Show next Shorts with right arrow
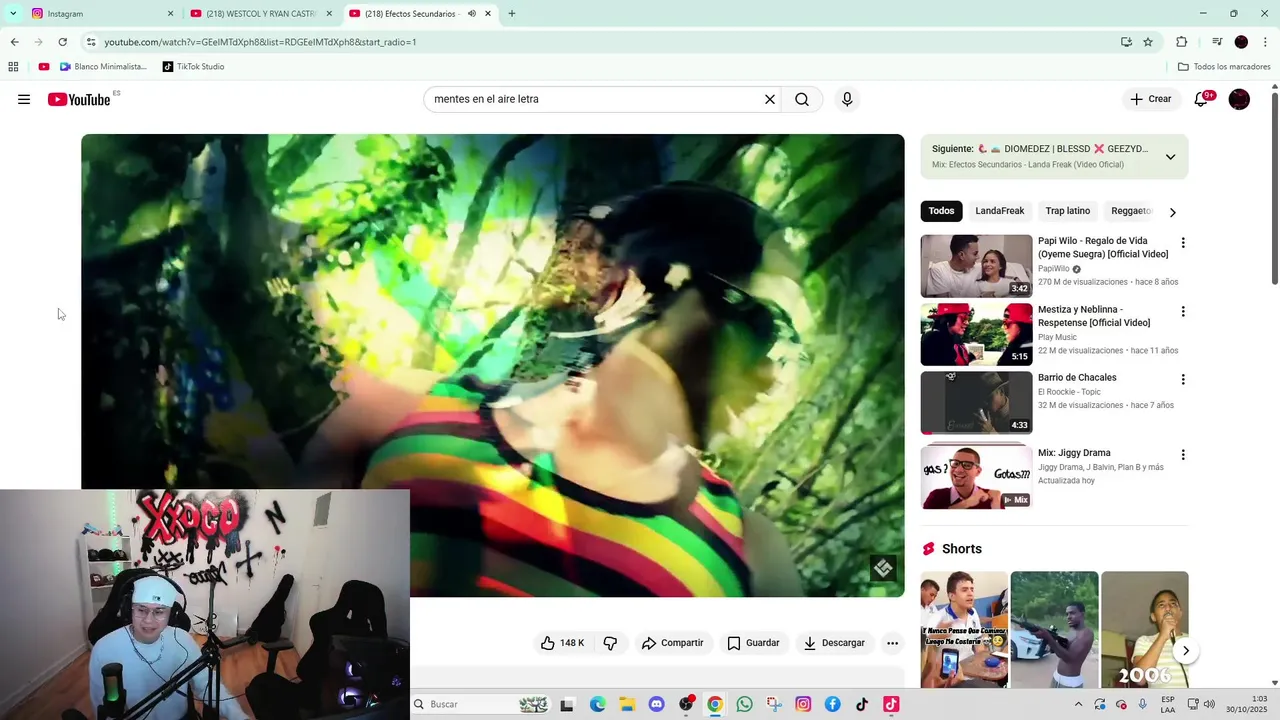 click(1185, 651)
